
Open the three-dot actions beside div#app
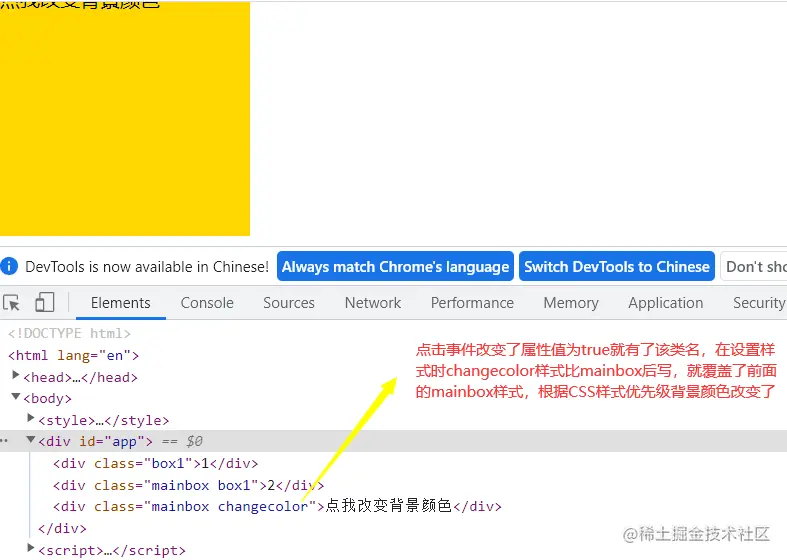(5, 441)
